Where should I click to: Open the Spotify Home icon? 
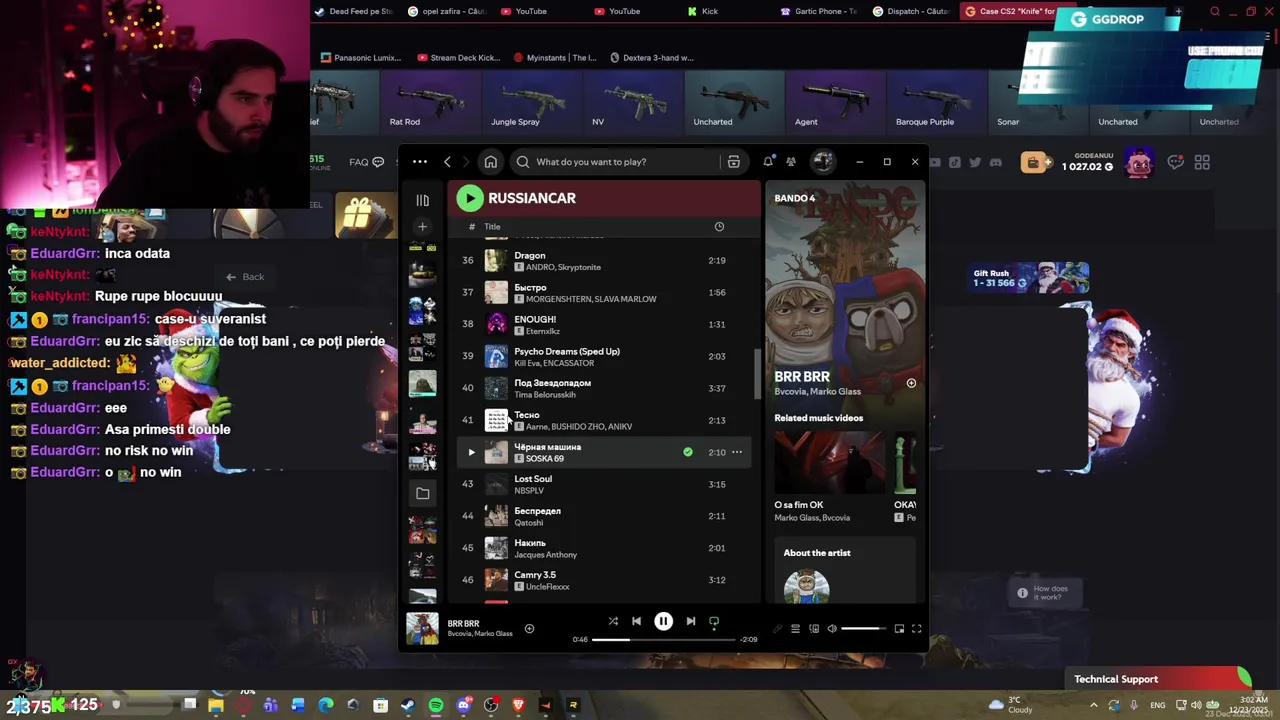point(490,162)
